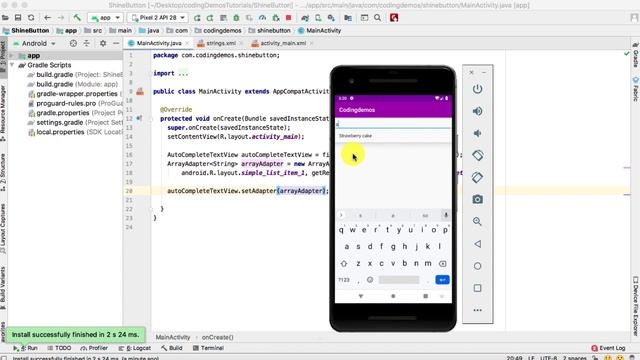Click the collapse all icon in Project panel
Viewport: 640px width, 360px height.
(x=87, y=43)
